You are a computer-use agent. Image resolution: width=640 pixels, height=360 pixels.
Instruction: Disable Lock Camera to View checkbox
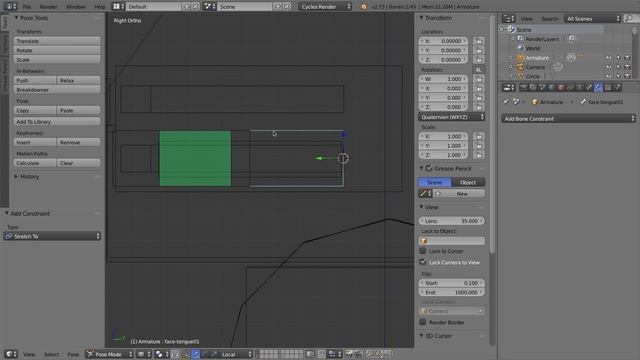pos(423,262)
